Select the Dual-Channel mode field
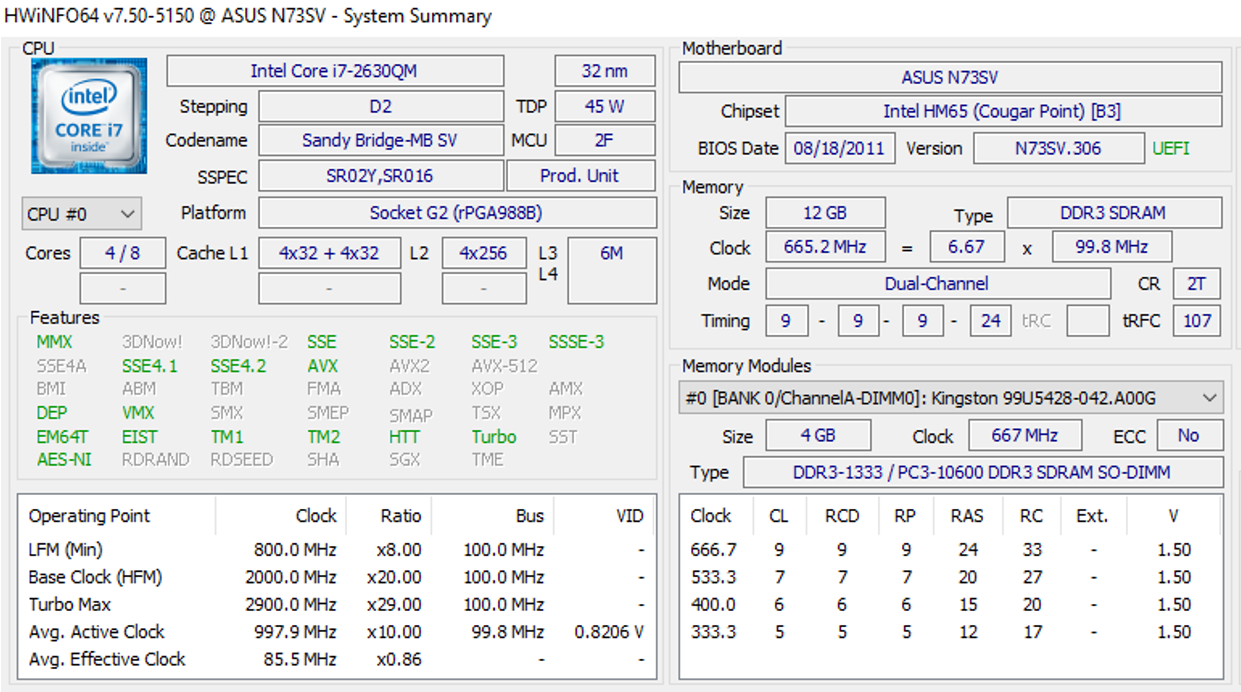The image size is (1241, 692). [937, 284]
